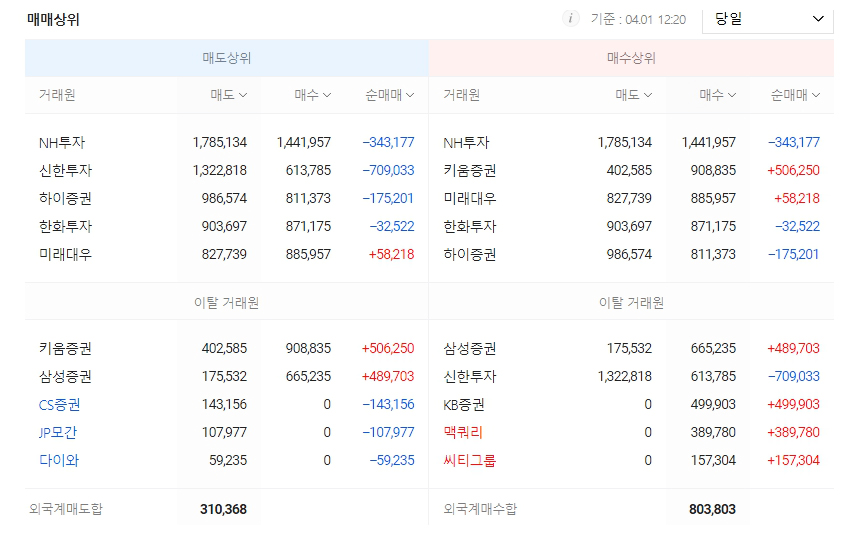854x535 pixels.
Task: Select 신한투자 in 매도상위 top list
Action: click(65, 171)
